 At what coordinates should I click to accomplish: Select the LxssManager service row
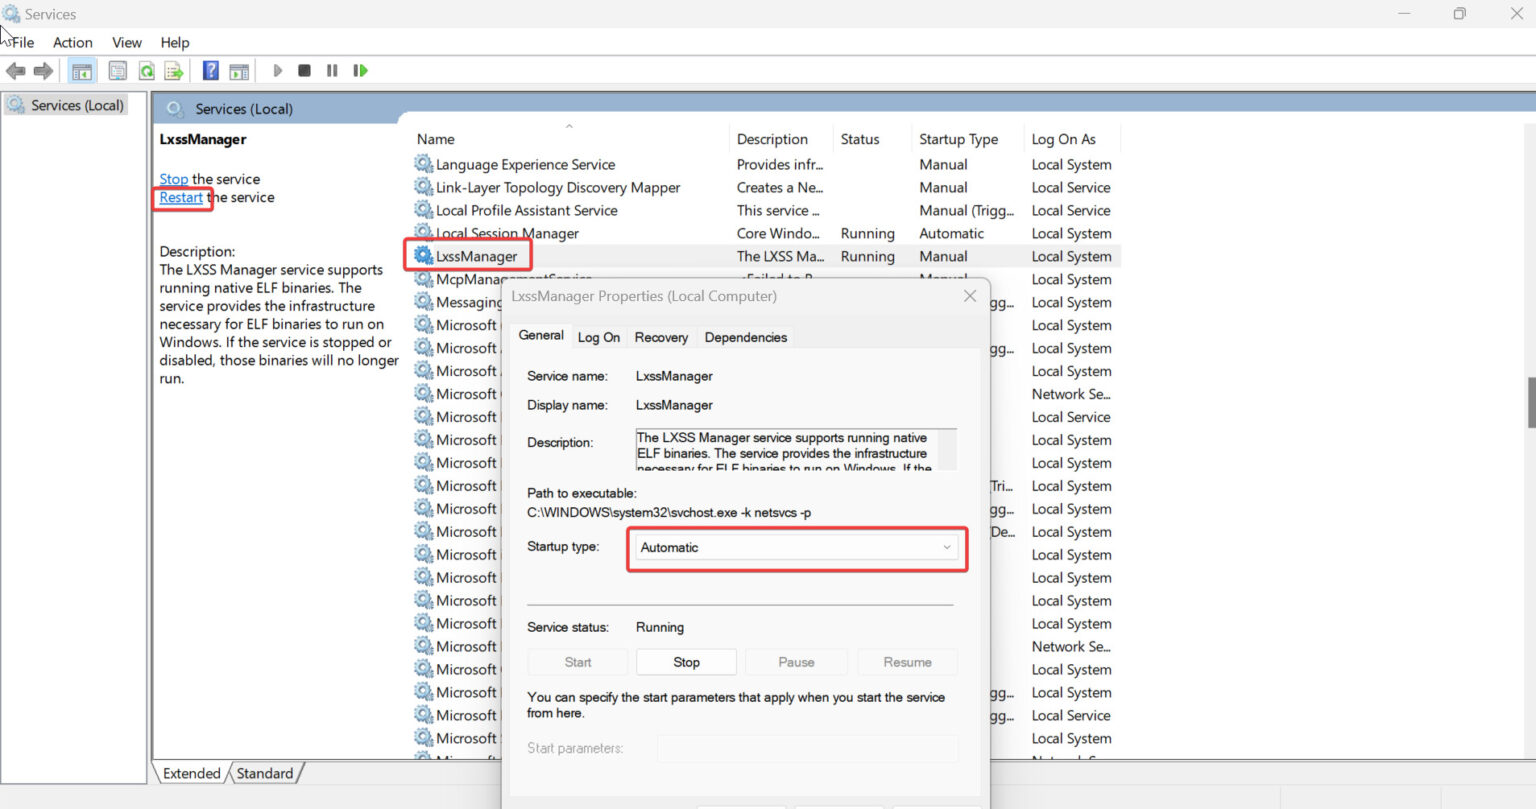(x=476, y=257)
